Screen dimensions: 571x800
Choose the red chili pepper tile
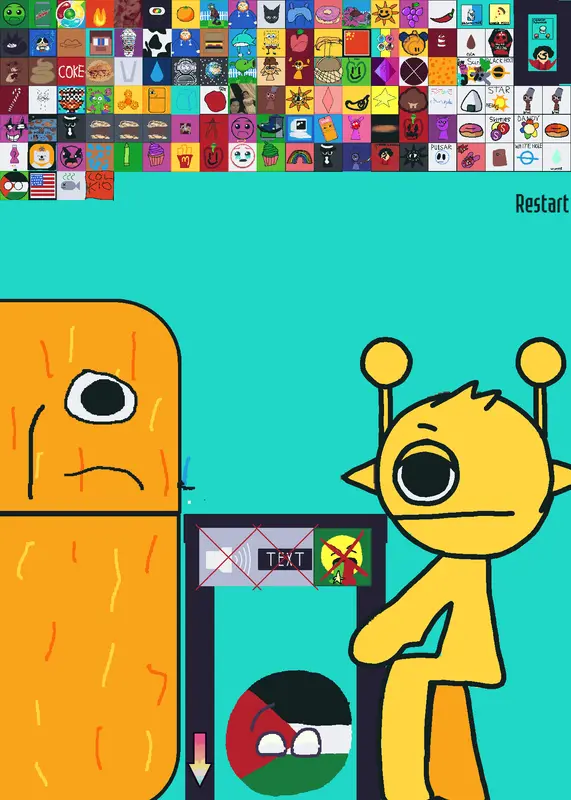(x=442, y=14)
